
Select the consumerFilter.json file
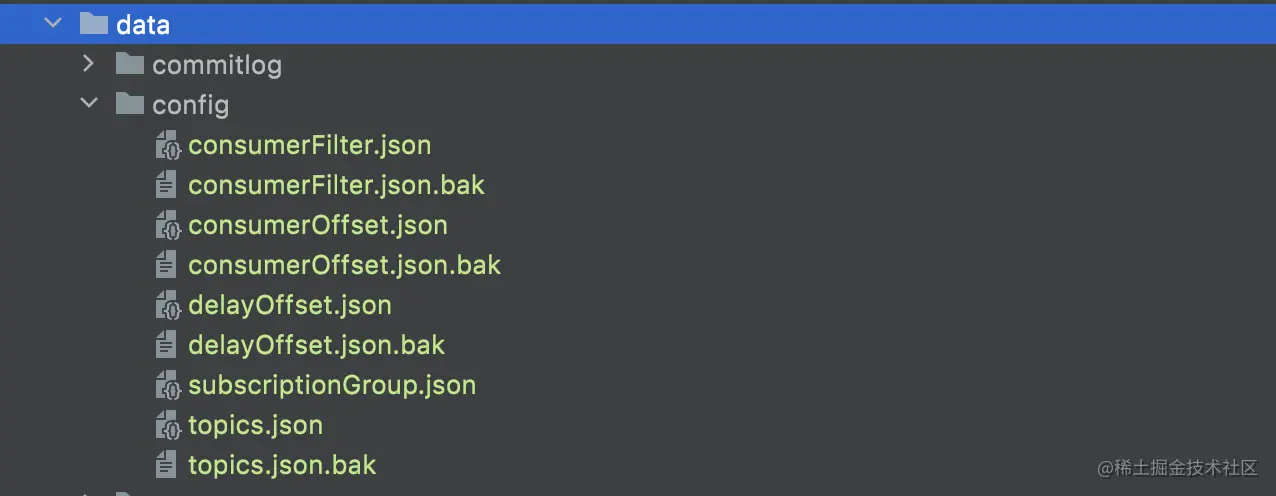309,145
